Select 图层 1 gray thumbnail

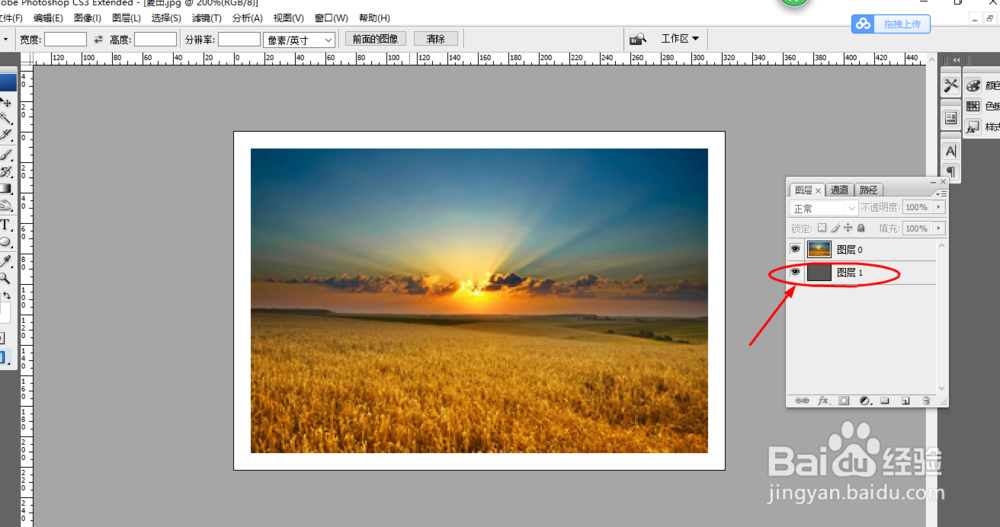tap(819, 272)
